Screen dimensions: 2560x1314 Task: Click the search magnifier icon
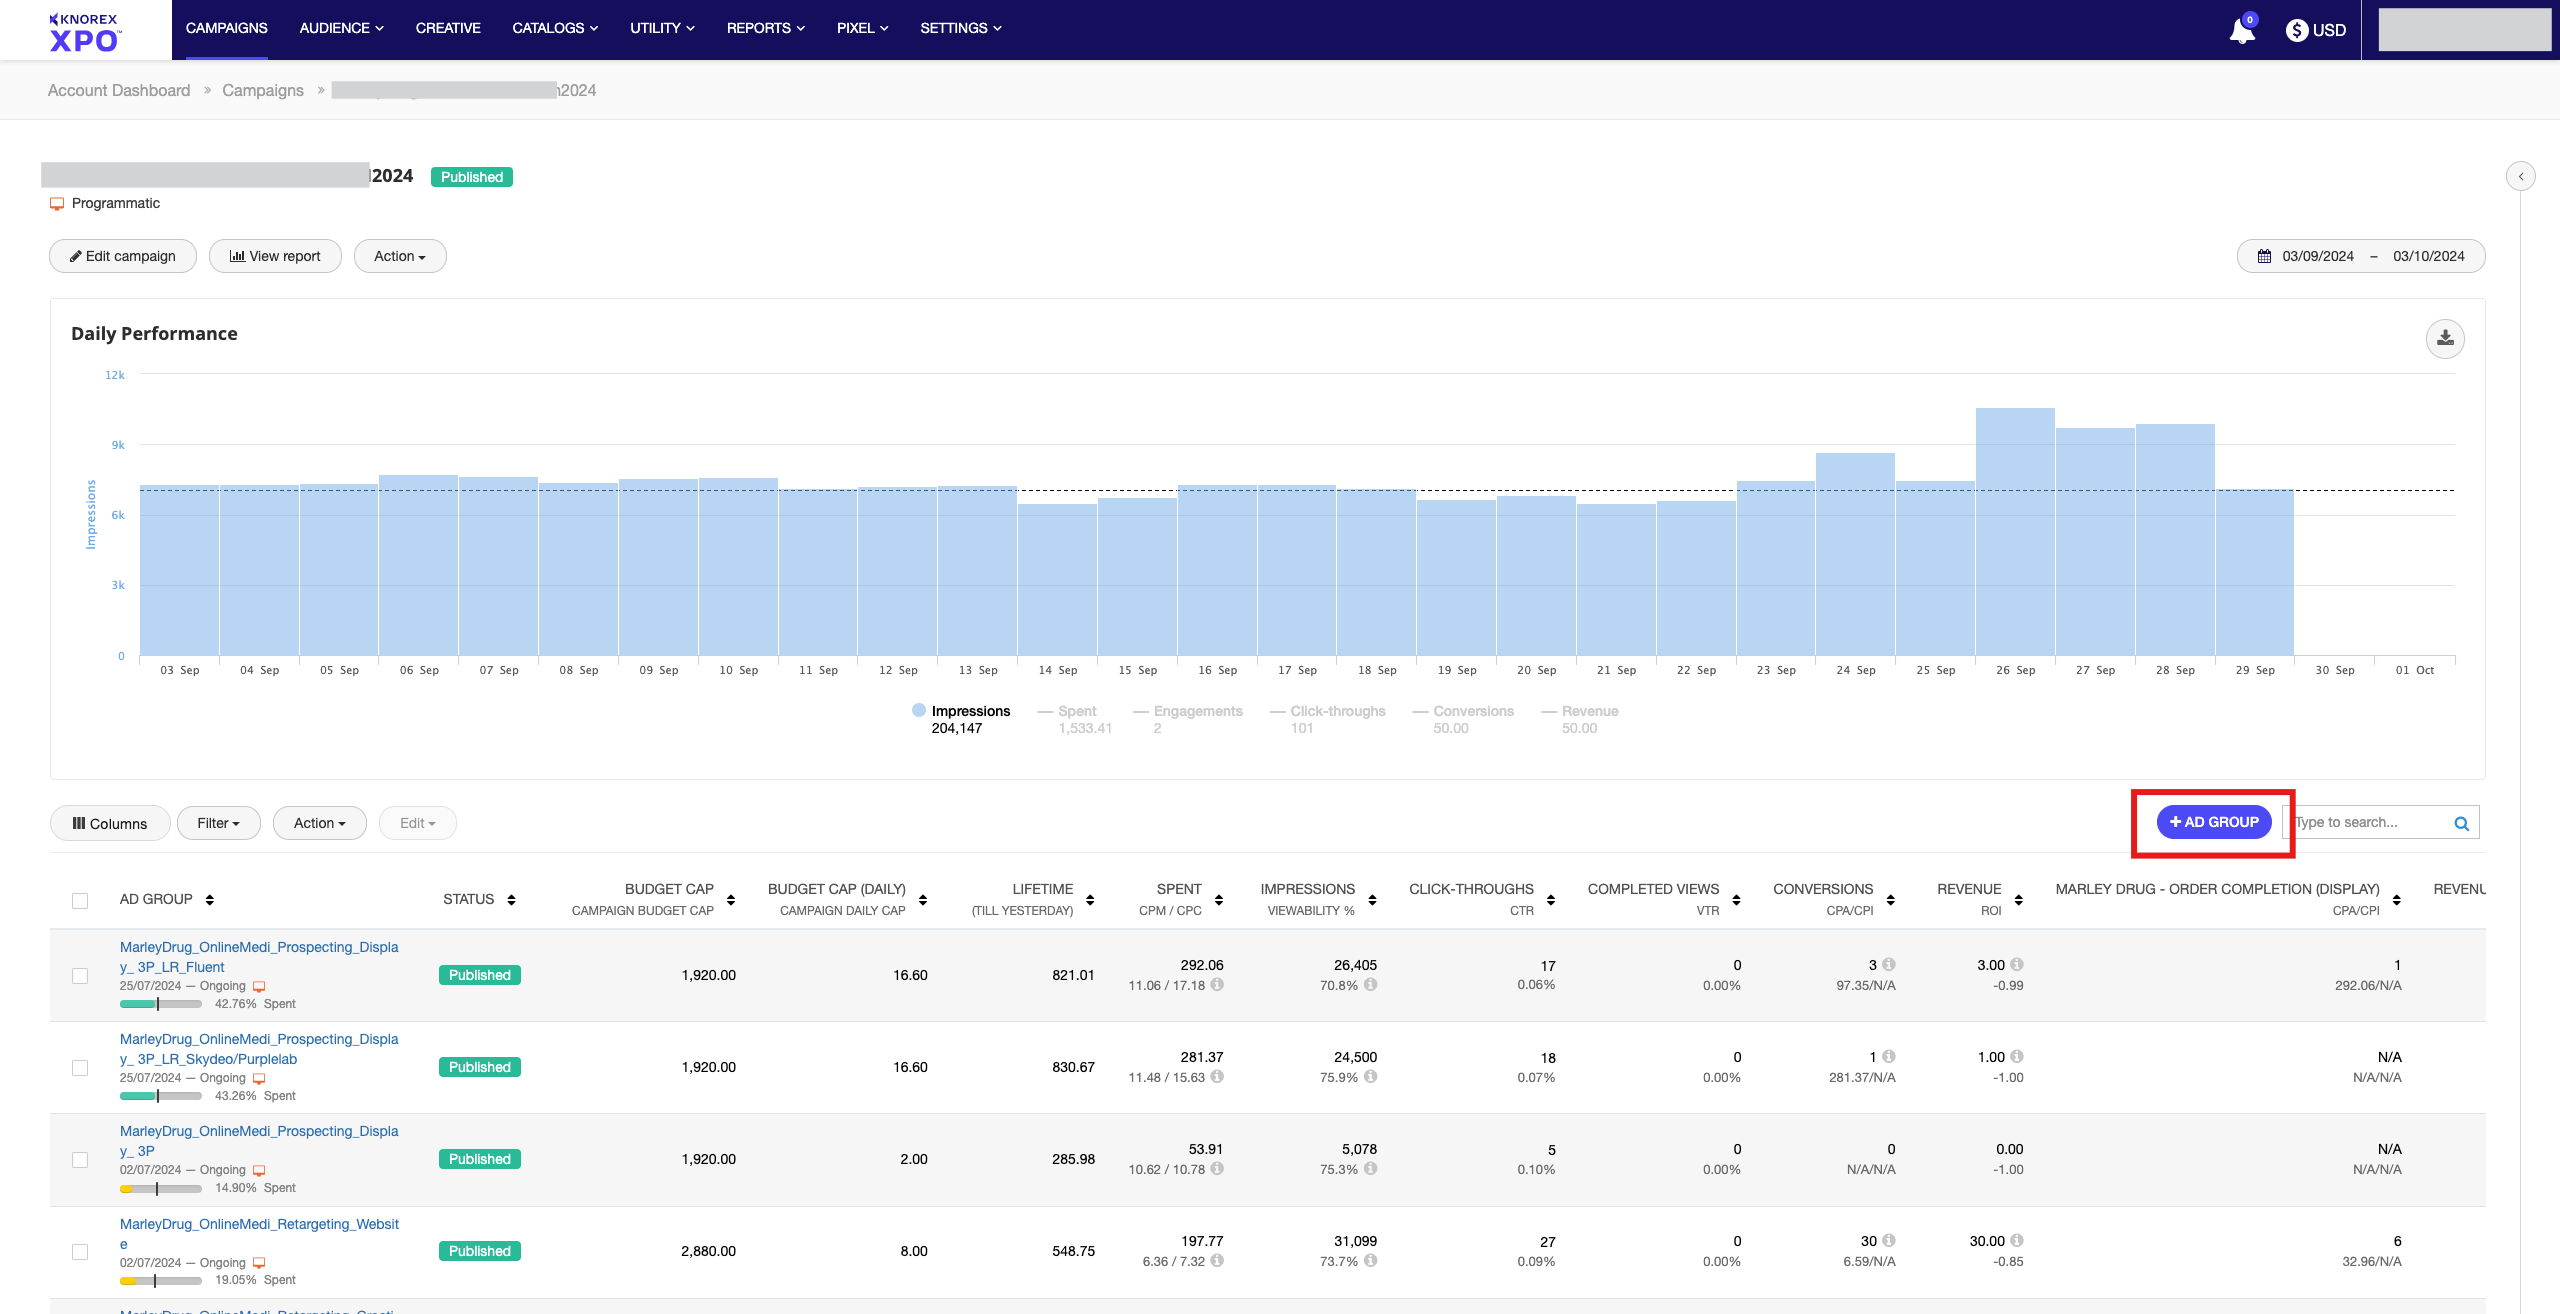[x=2461, y=823]
